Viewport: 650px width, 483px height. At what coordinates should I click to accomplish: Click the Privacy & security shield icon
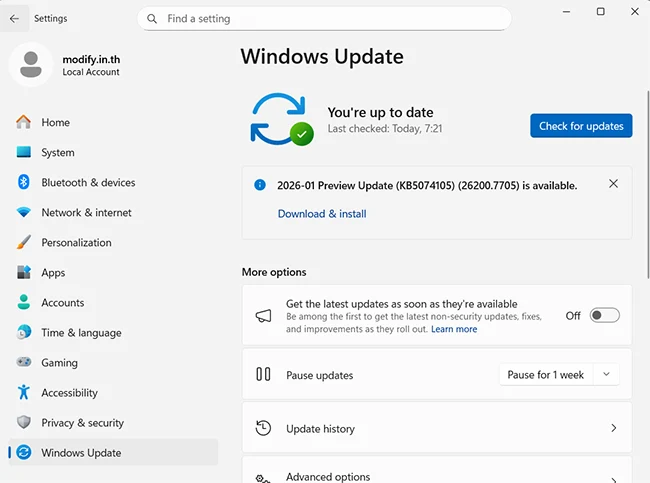24,422
